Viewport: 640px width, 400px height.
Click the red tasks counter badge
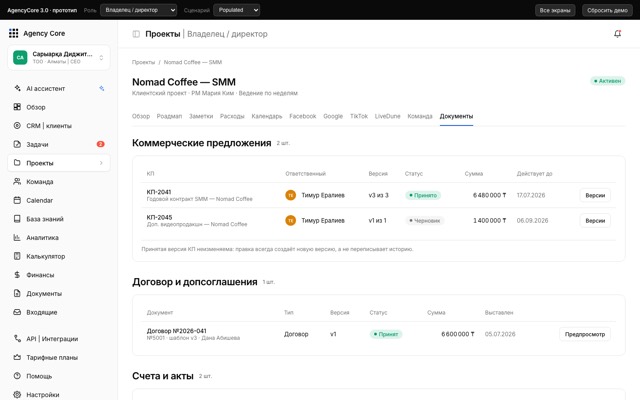pyautogui.click(x=100, y=144)
